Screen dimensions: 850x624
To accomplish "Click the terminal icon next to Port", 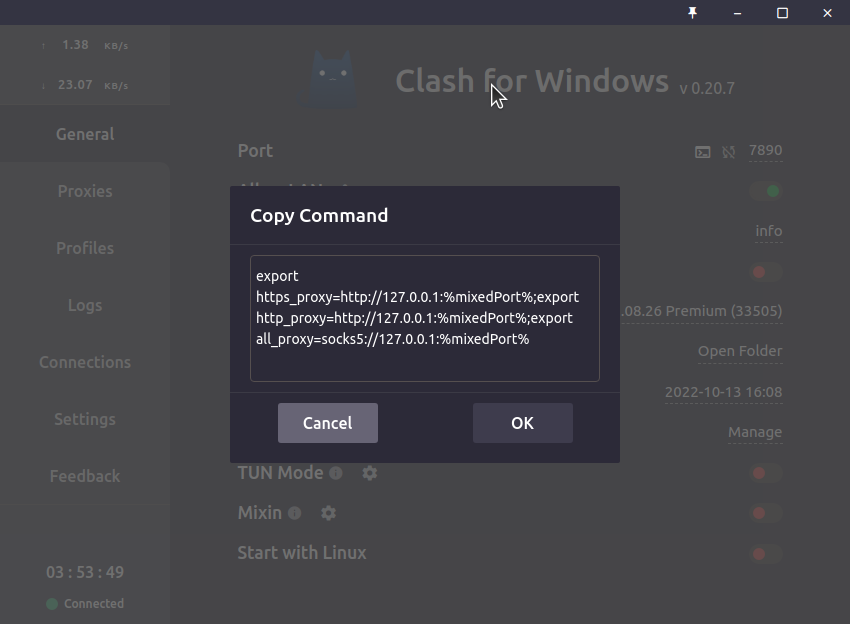I will pyautogui.click(x=703, y=152).
